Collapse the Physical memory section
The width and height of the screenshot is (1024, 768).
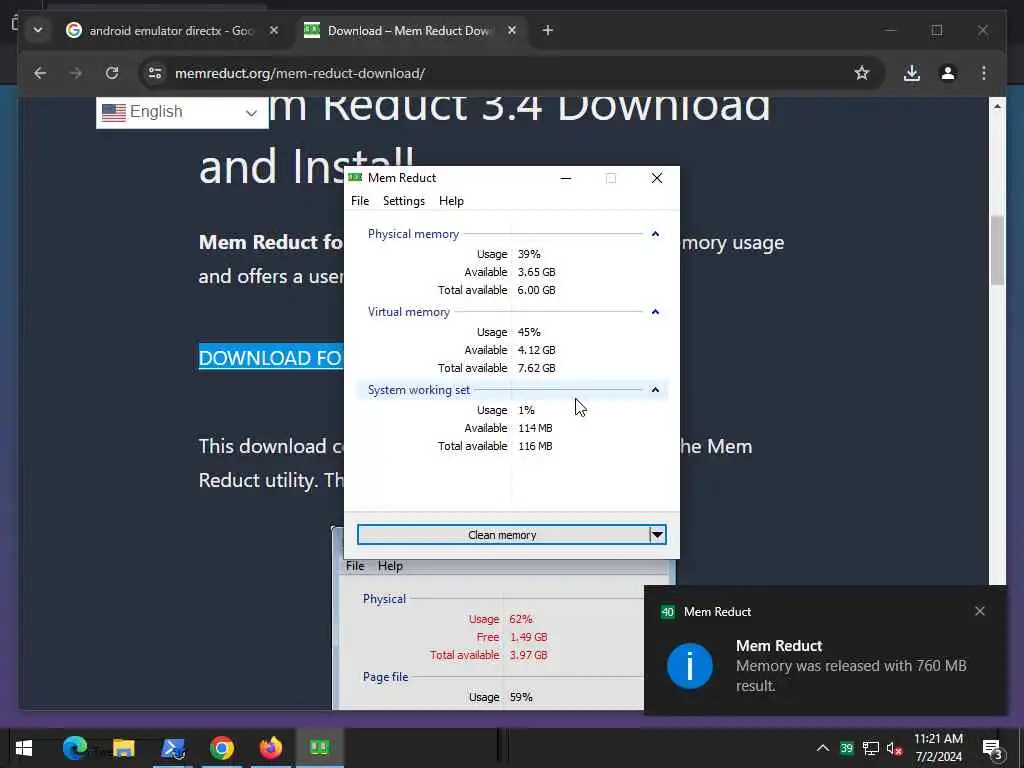[655, 234]
